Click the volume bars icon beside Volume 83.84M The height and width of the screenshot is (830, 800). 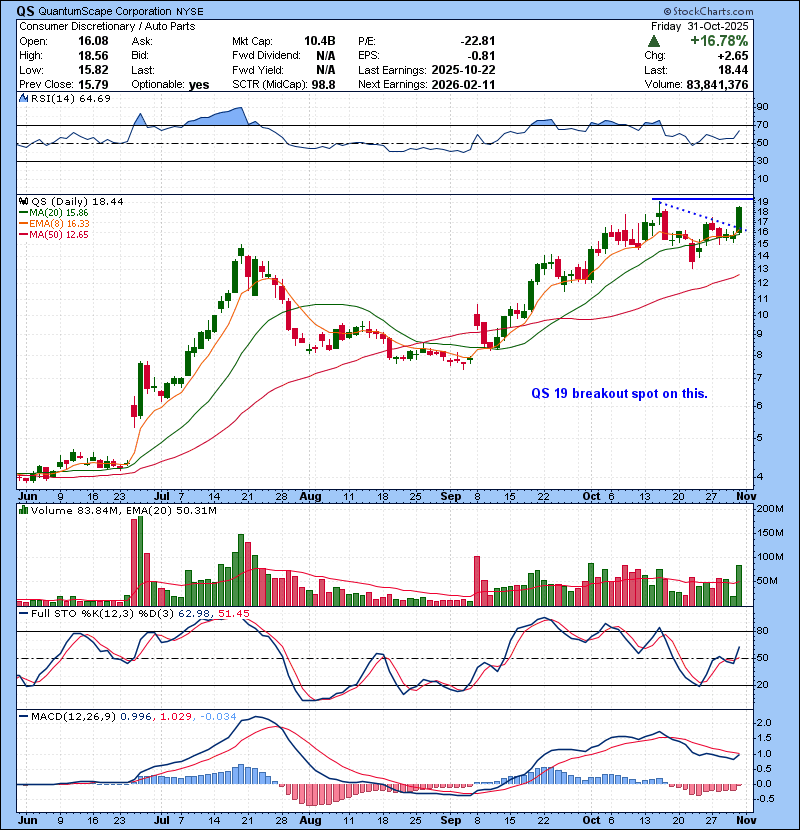tap(23, 510)
